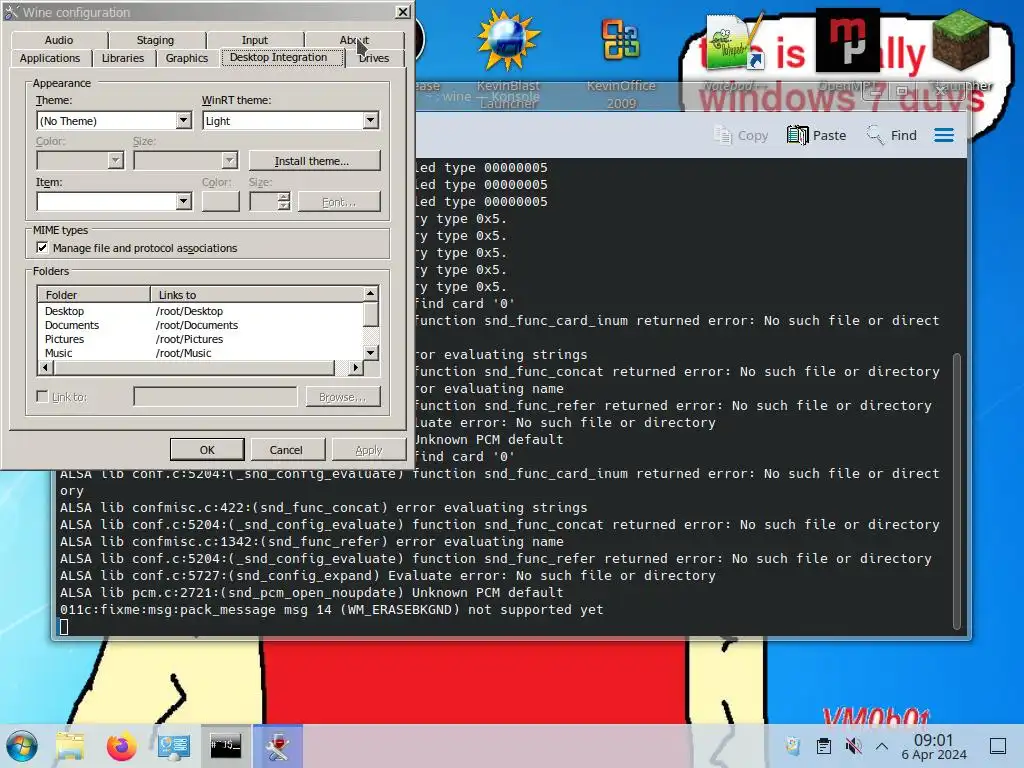Confirm with the OK button
Image resolution: width=1024 pixels, height=768 pixels.
(x=207, y=449)
